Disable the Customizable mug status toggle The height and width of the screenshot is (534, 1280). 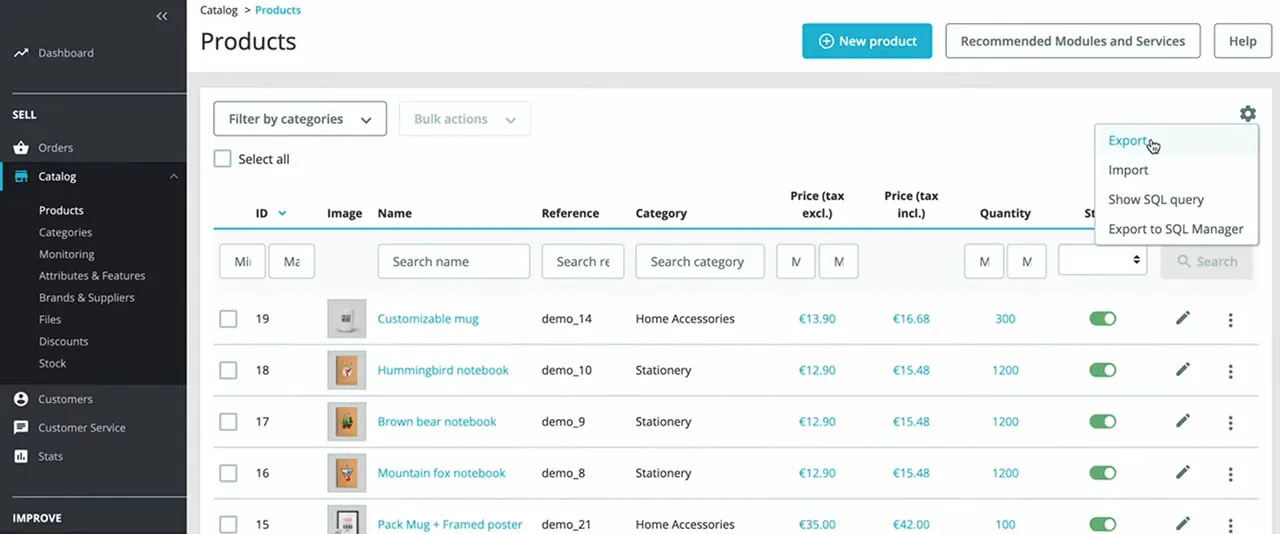pos(1102,319)
